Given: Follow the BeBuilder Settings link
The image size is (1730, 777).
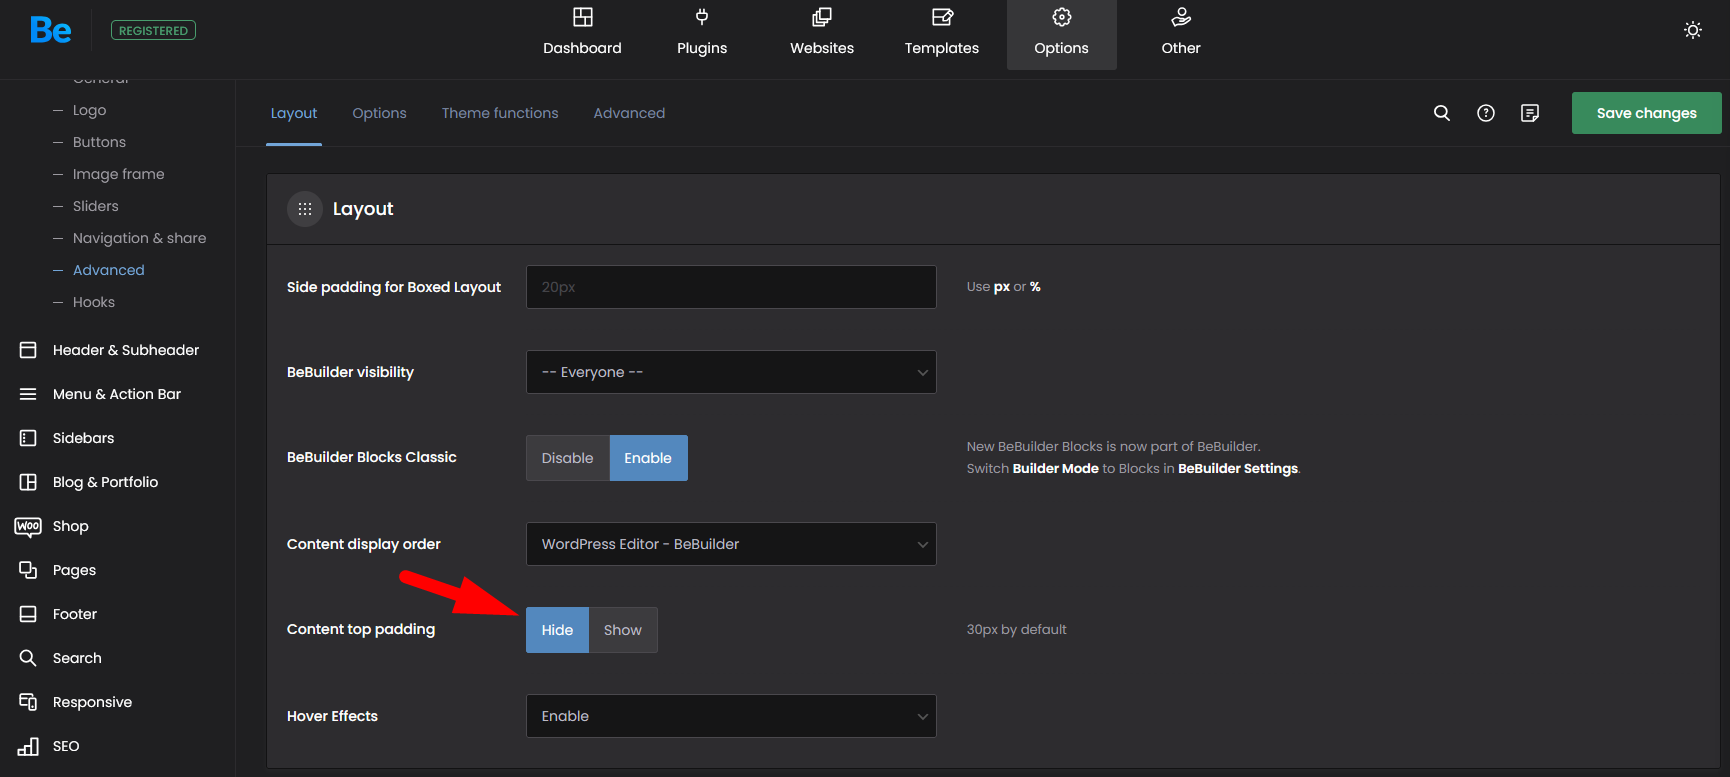Looking at the screenshot, I should 1238,468.
